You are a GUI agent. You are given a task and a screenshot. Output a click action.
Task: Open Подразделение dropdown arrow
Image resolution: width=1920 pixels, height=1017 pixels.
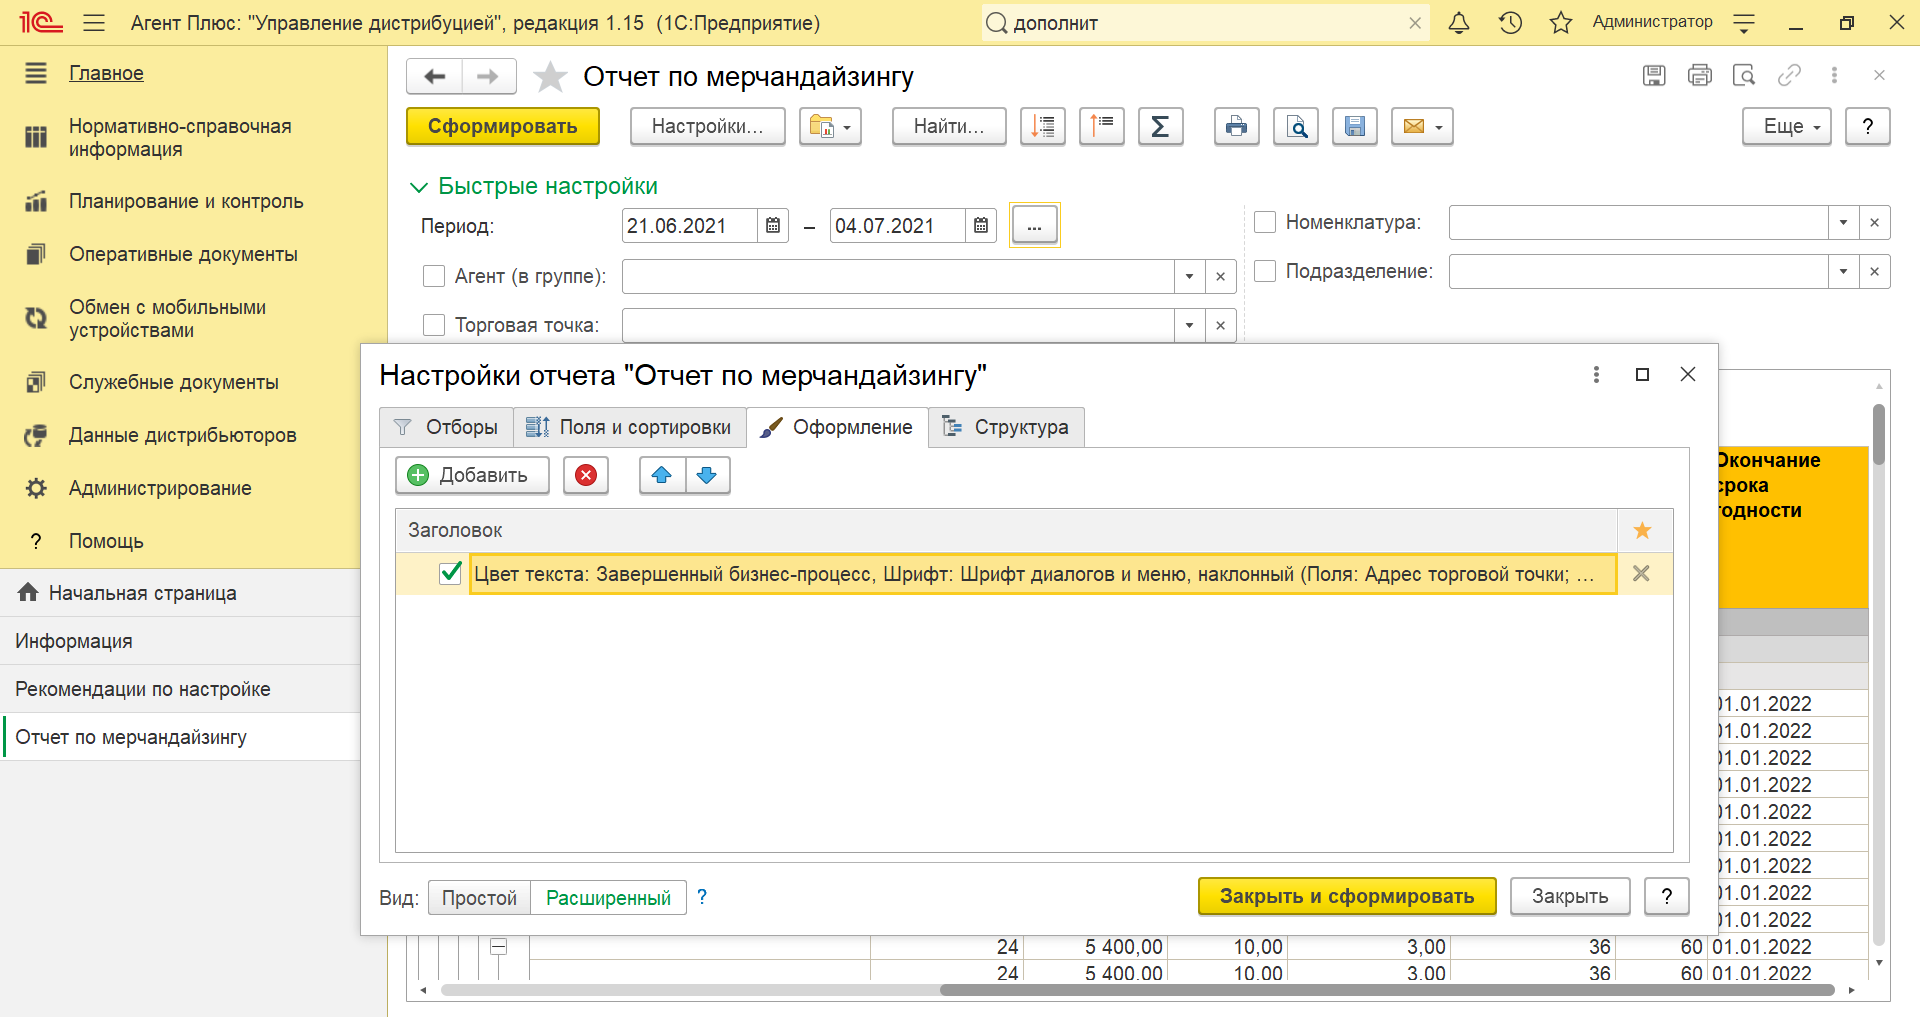(x=1843, y=271)
